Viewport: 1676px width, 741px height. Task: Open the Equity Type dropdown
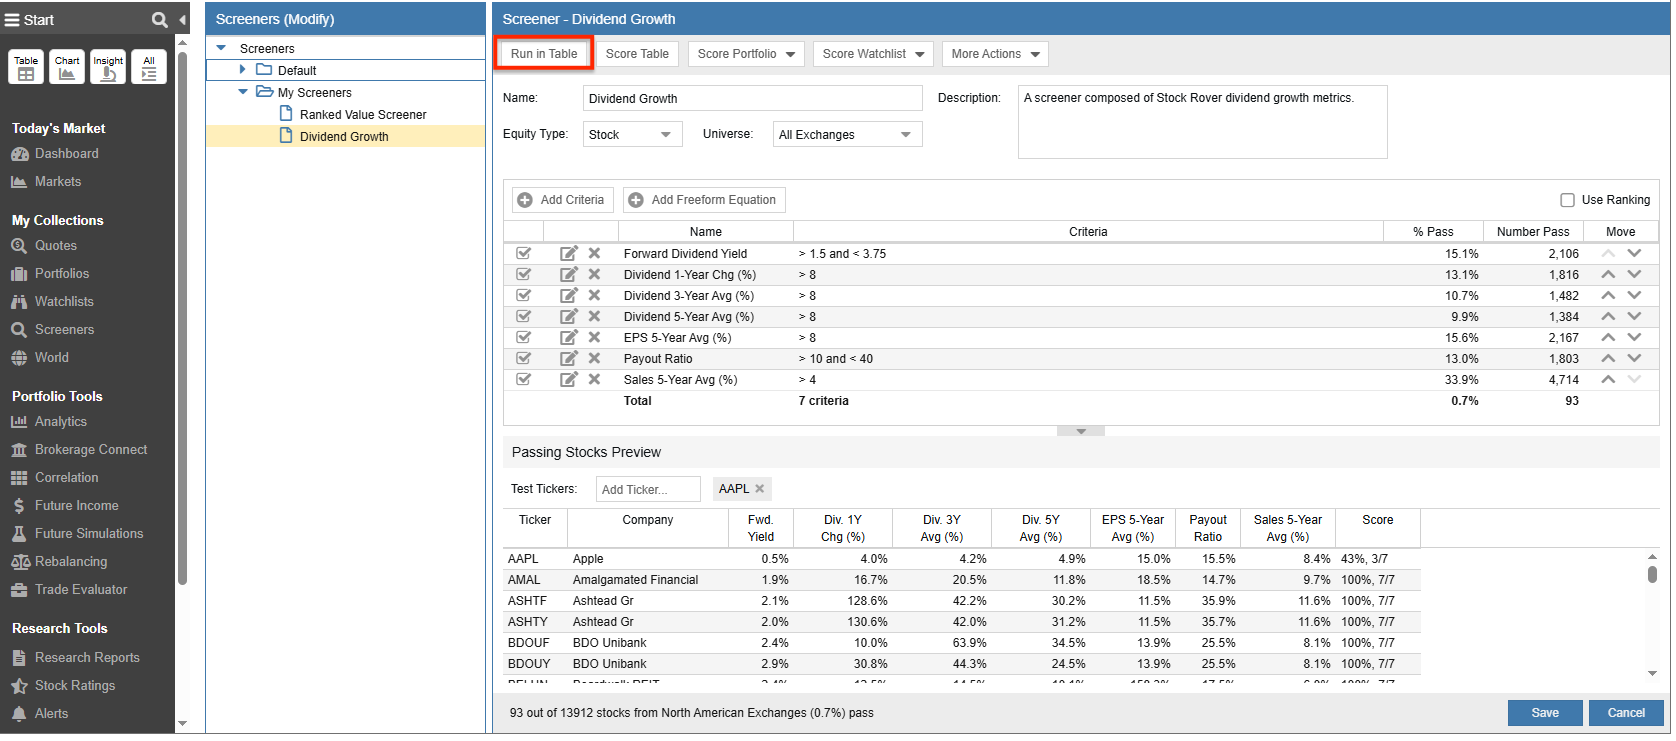[632, 134]
